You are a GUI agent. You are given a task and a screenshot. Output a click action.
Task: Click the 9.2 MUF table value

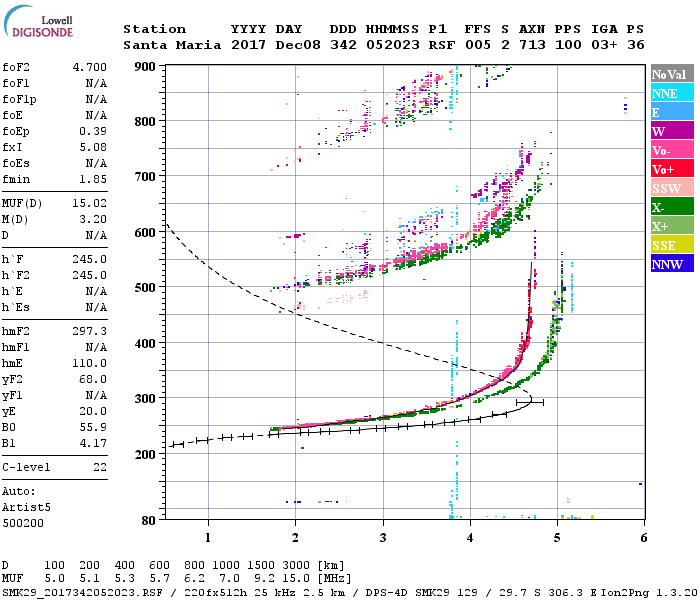pos(264,579)
